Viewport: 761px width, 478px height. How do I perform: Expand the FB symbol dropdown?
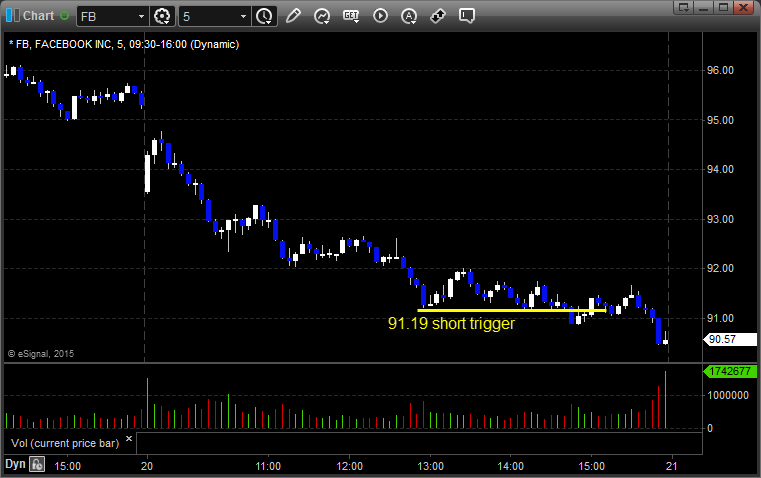coord(141,16)
